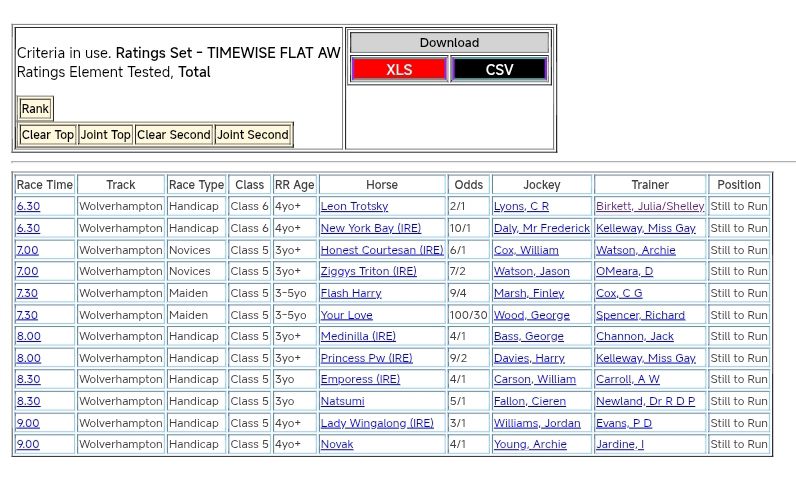796x485 pixels.
Task: Select jockey Watson, Jason link
Action: coord(531,272)
